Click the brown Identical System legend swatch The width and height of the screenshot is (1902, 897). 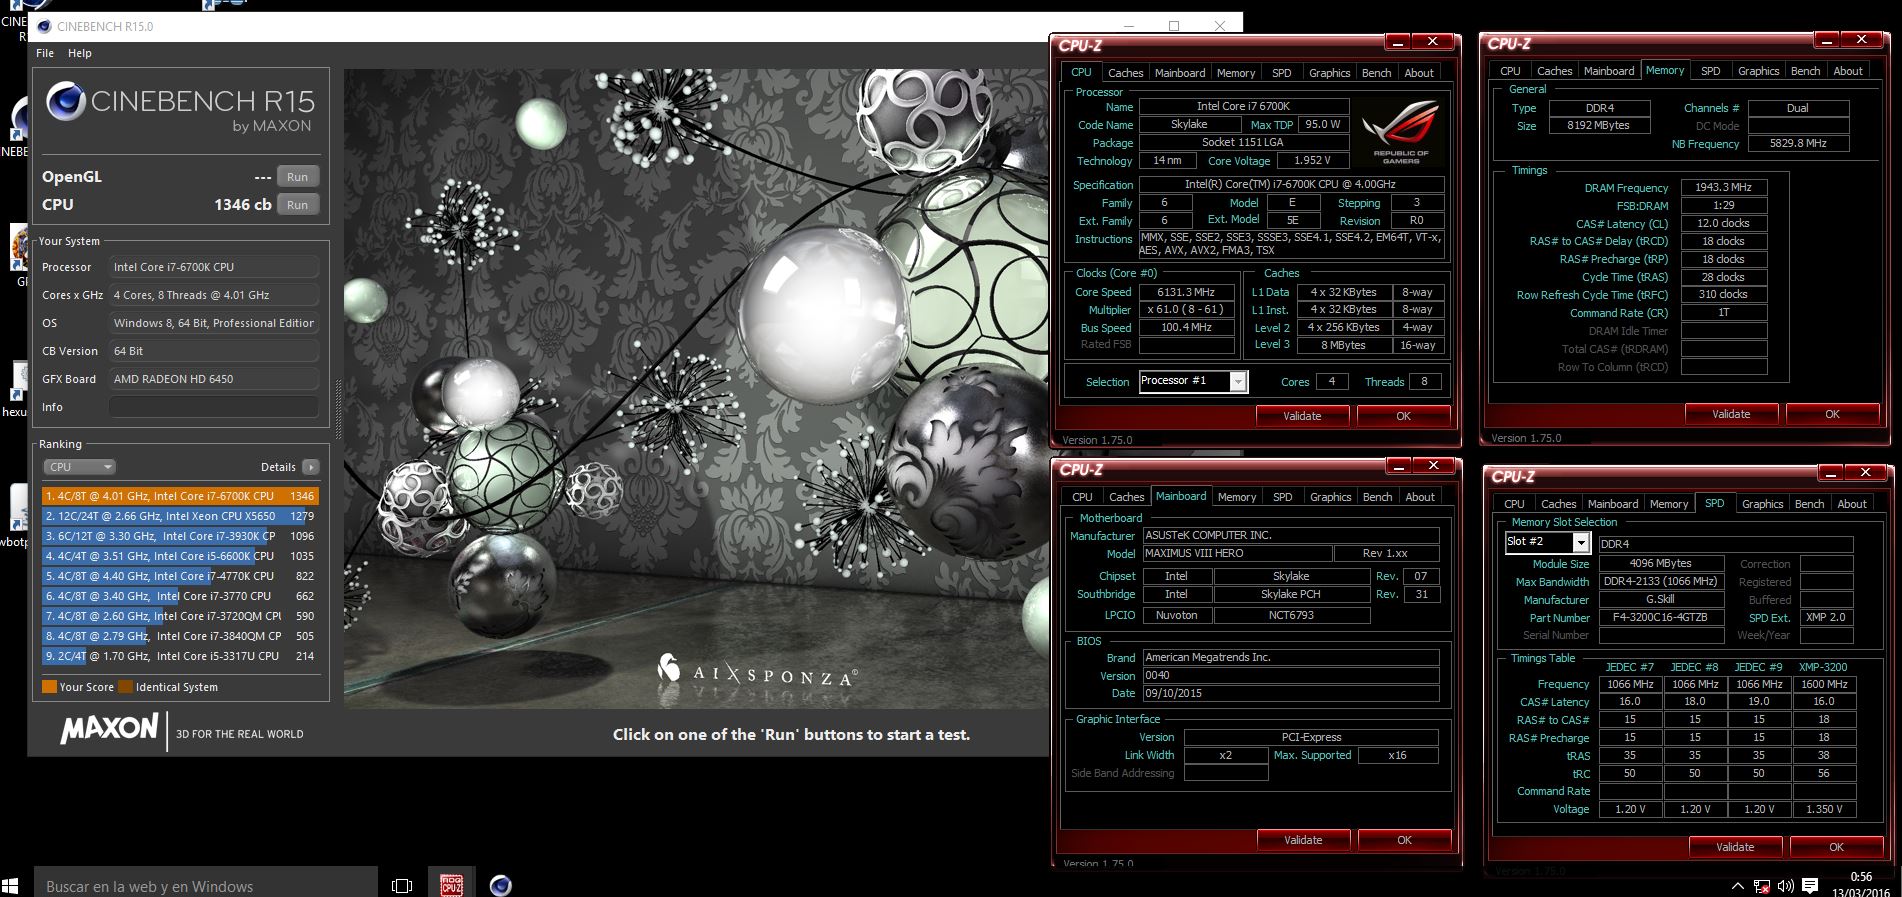click(x=125, y=687)
